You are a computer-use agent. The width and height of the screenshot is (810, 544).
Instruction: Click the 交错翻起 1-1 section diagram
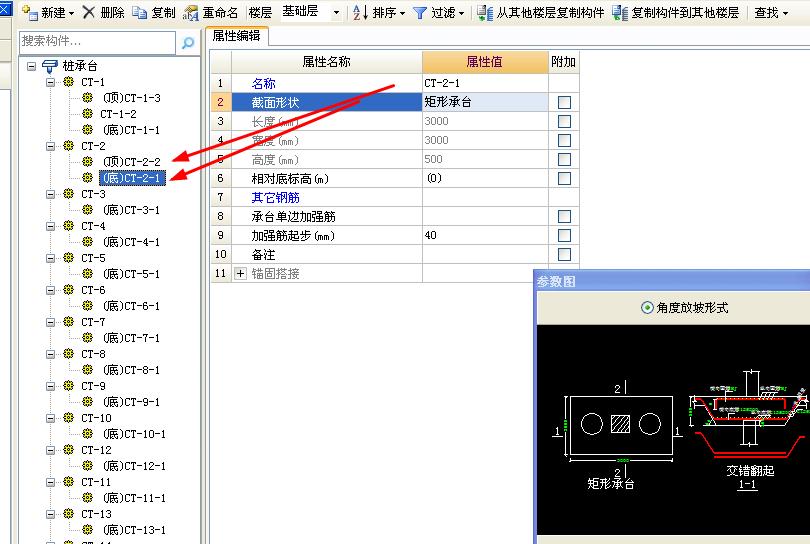[749, 429]
